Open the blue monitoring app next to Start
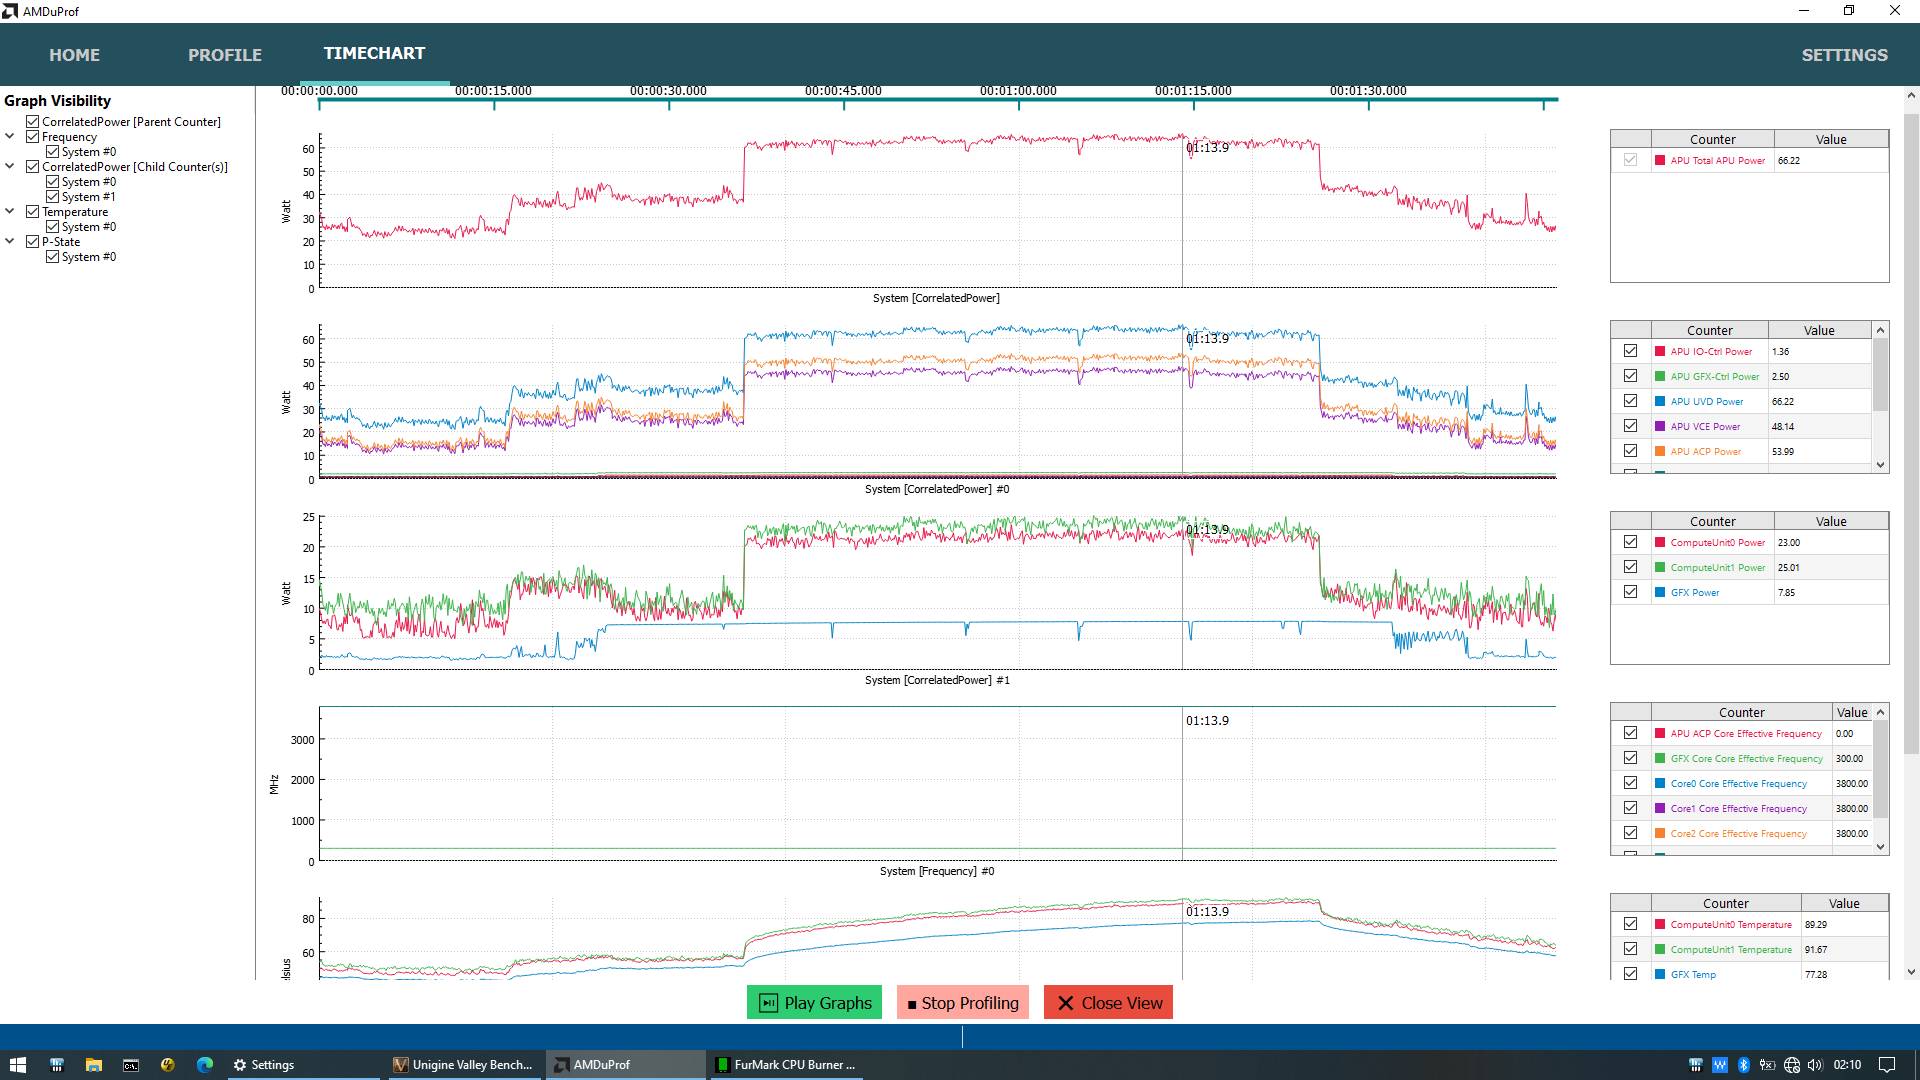The image size is (1920, 1080). click(57, 1065)
